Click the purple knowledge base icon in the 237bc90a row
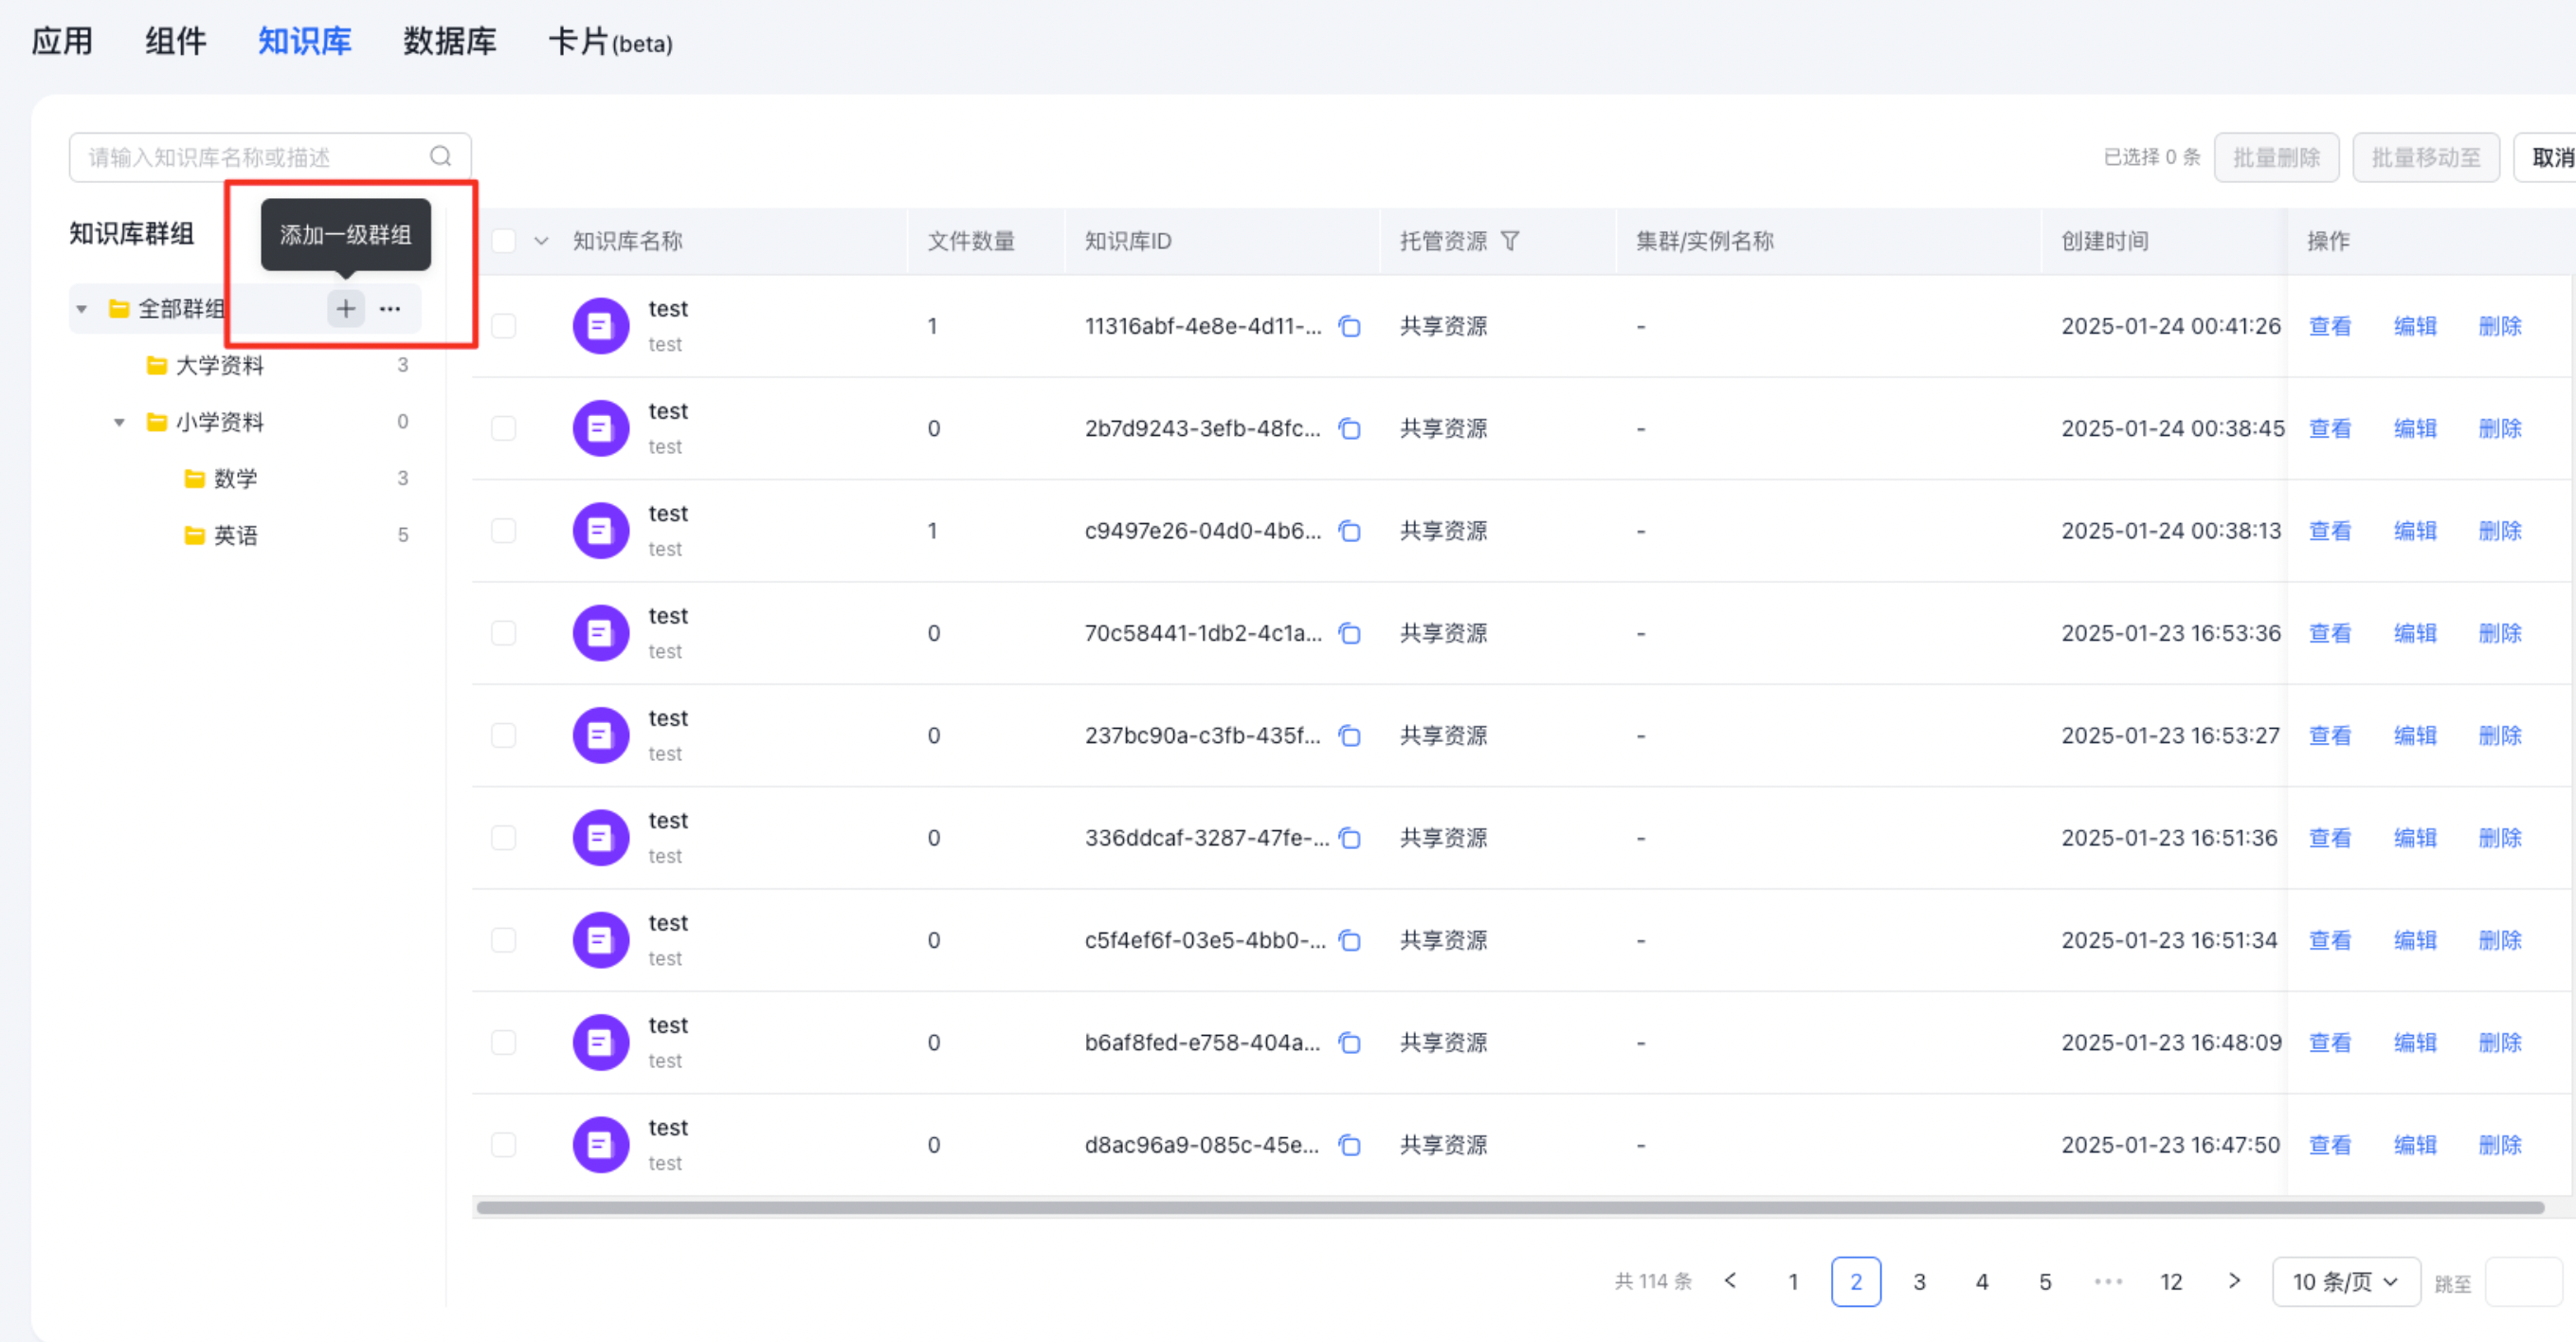 point(600,735)
